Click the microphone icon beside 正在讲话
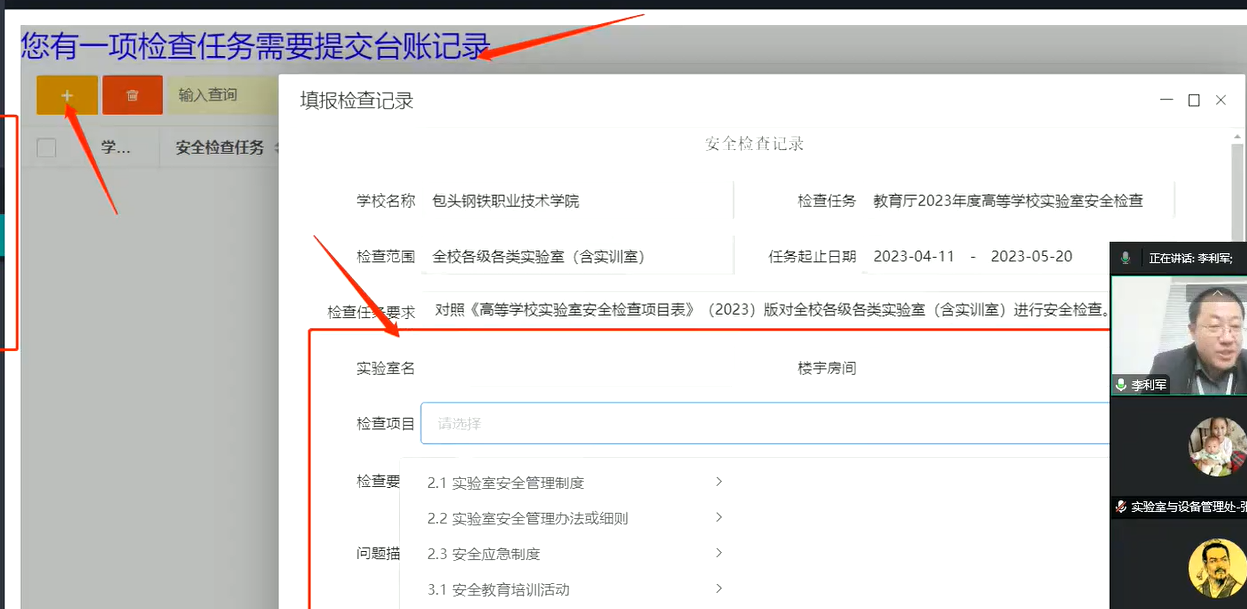The image size is (1247, 609). click(x=1125, y=258)
